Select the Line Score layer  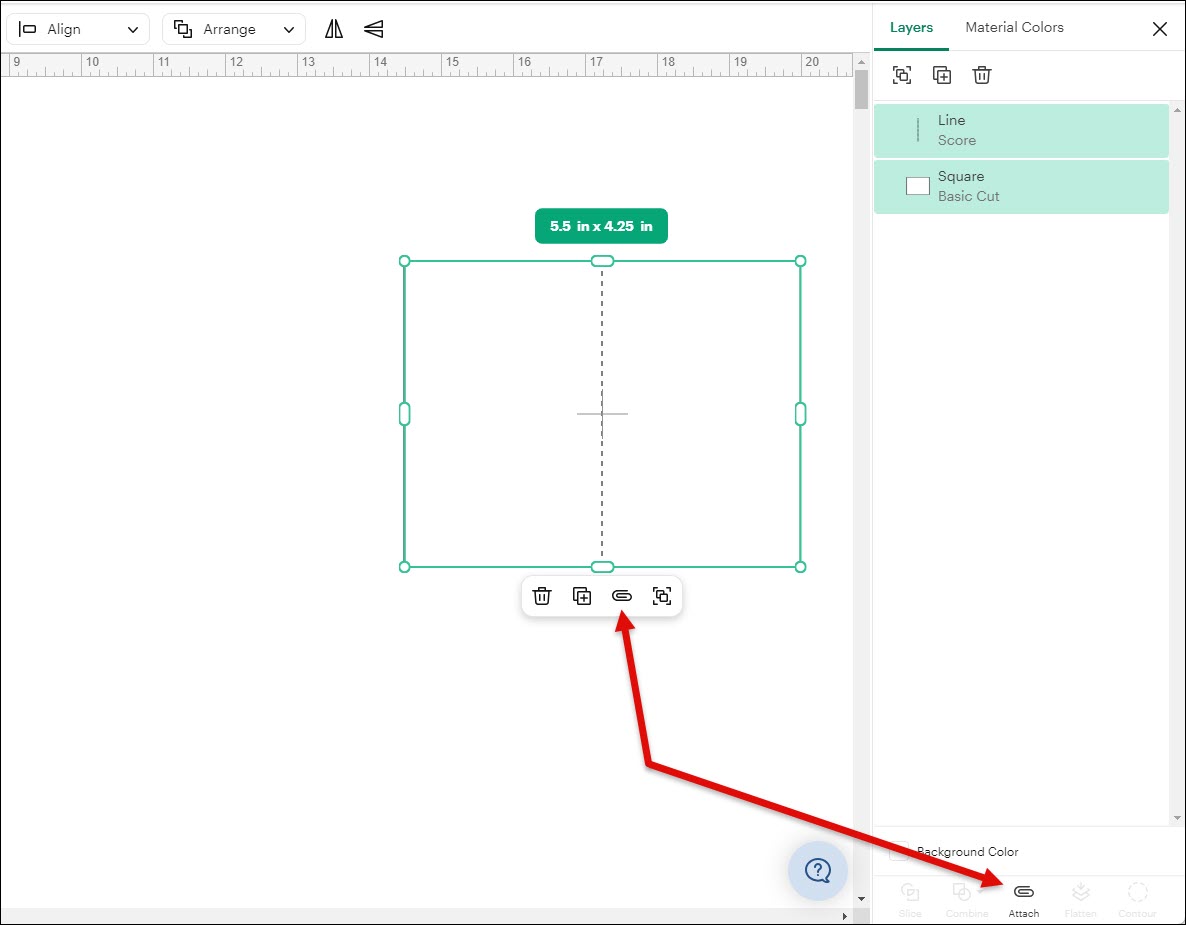[1020, 130]
